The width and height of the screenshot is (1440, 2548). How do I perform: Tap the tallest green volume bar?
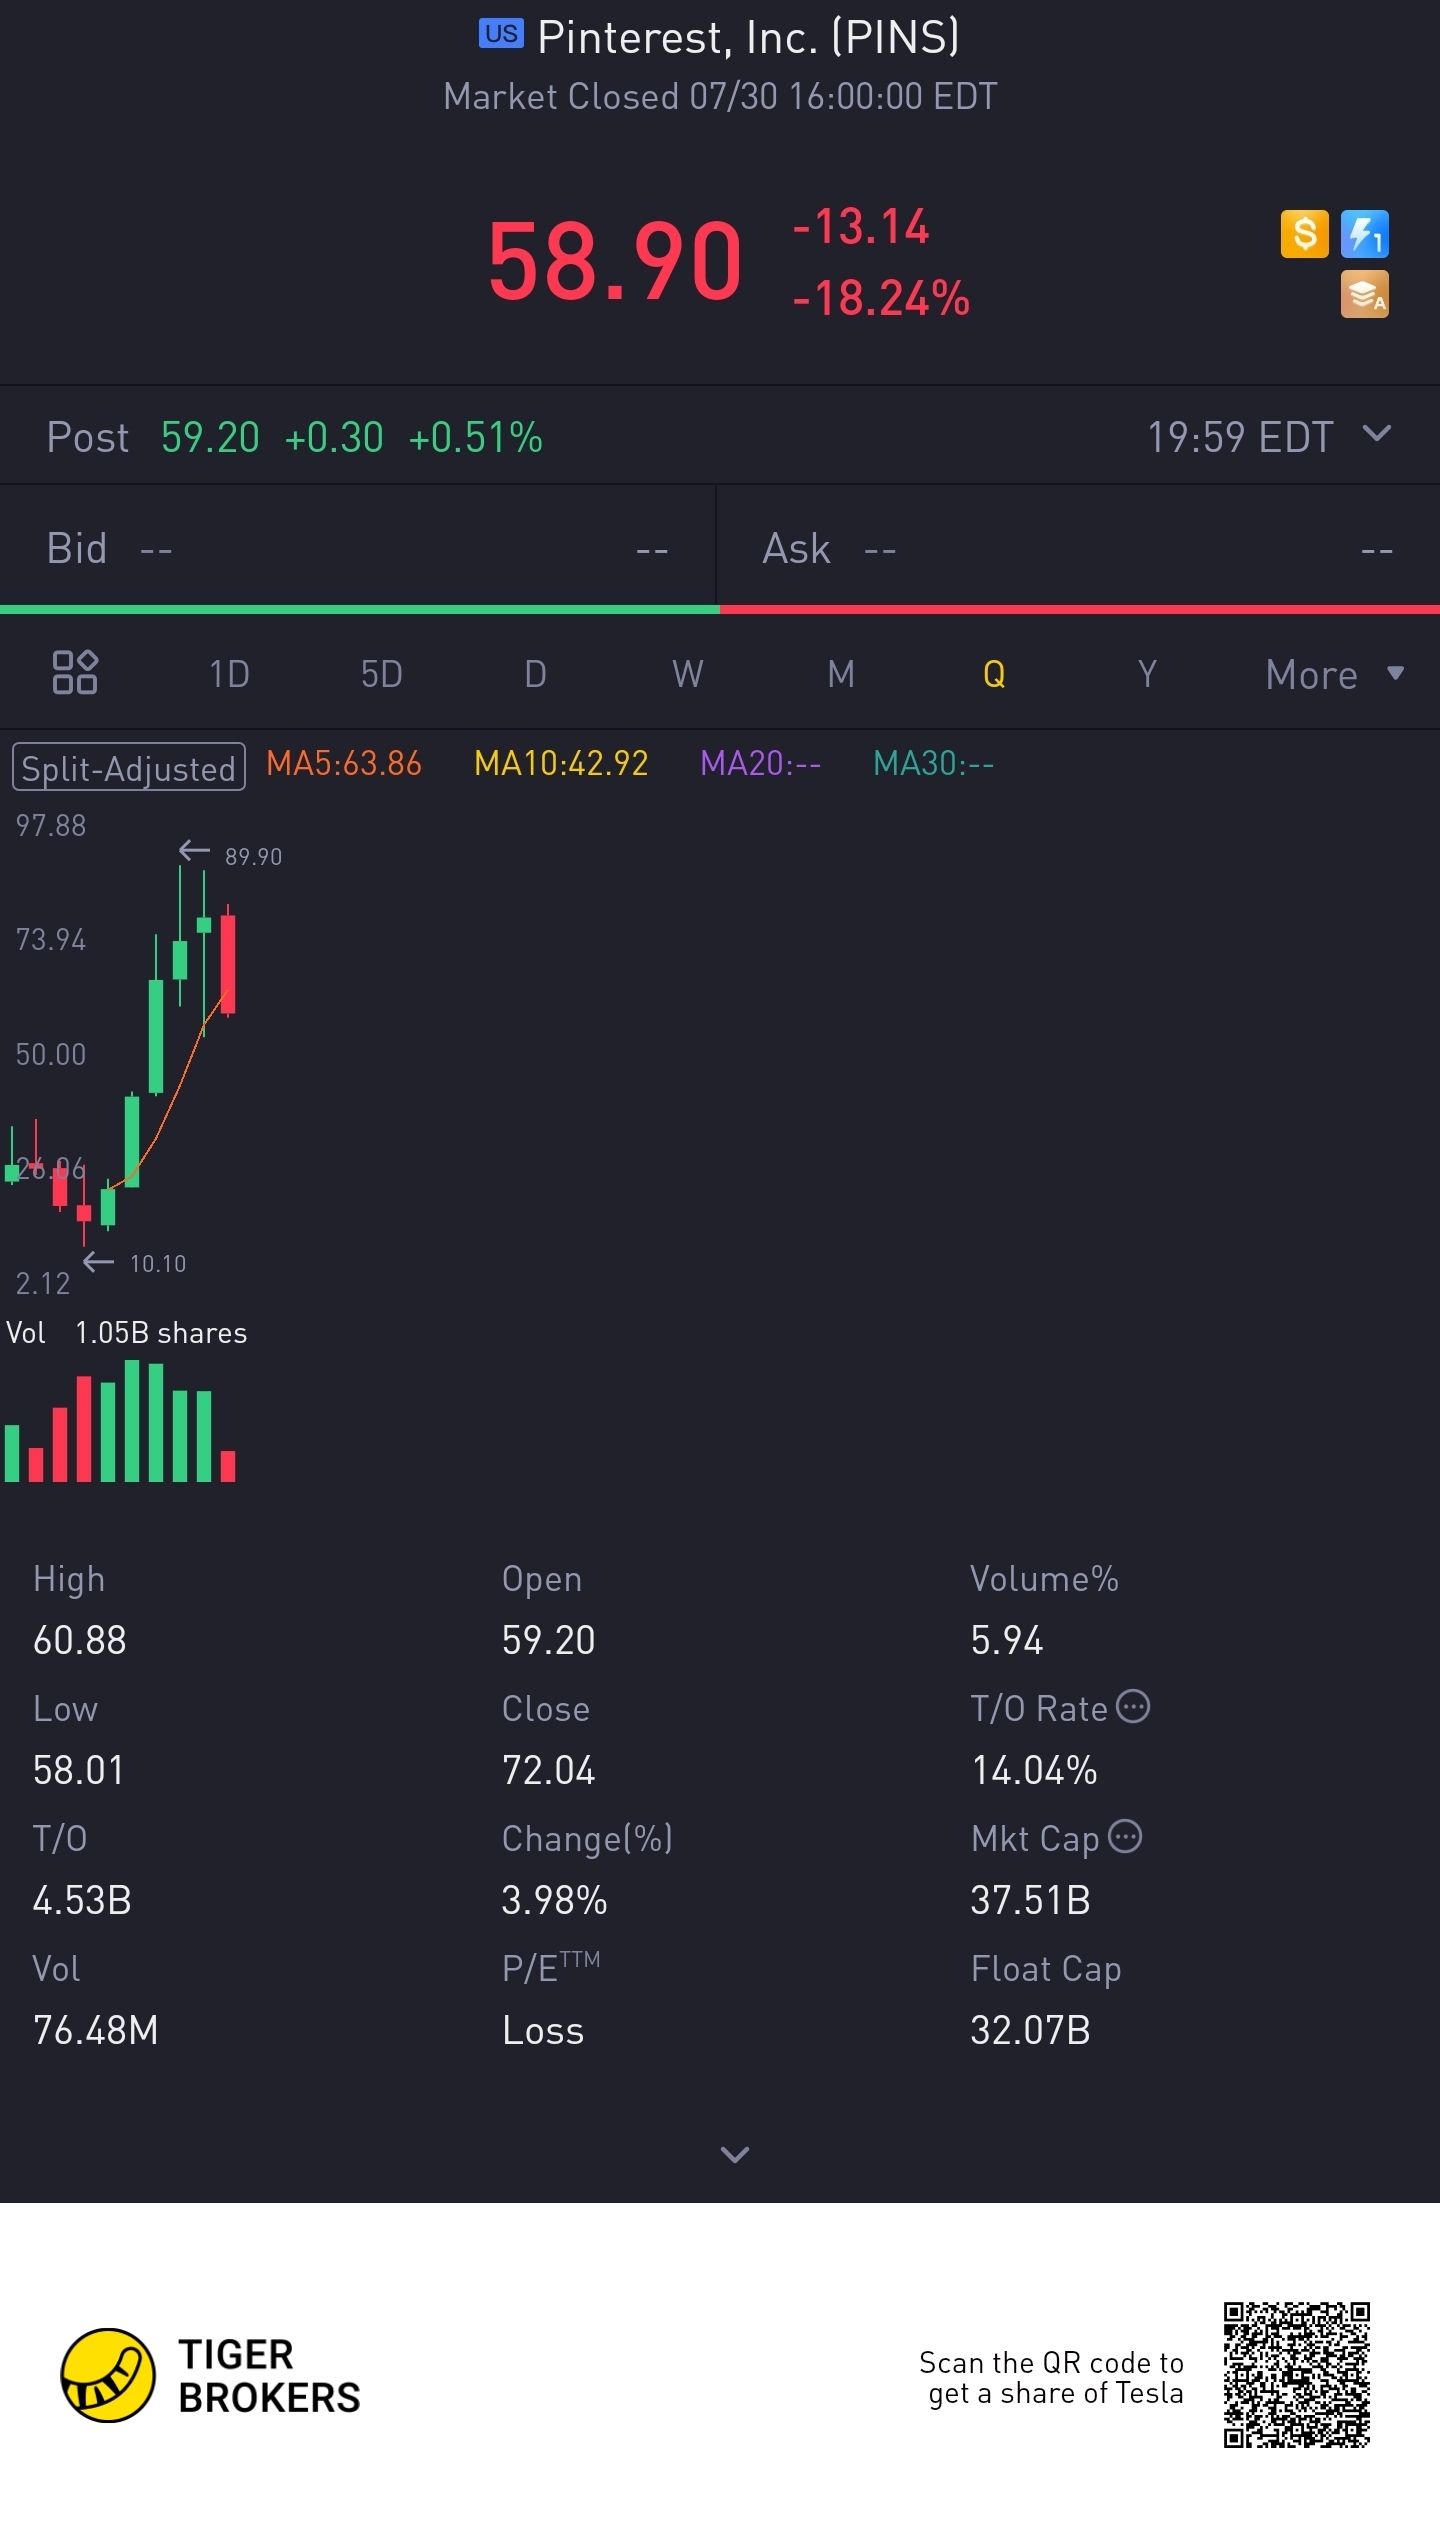click(132, 1420)
